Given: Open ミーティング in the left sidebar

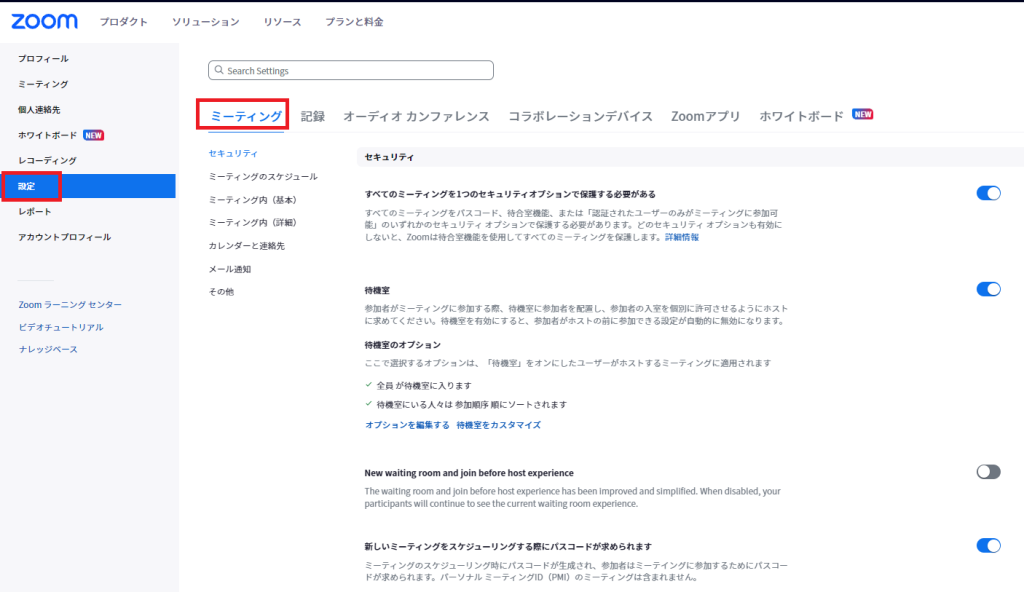Looking at the screenshot, I should (x=43, y=84).
